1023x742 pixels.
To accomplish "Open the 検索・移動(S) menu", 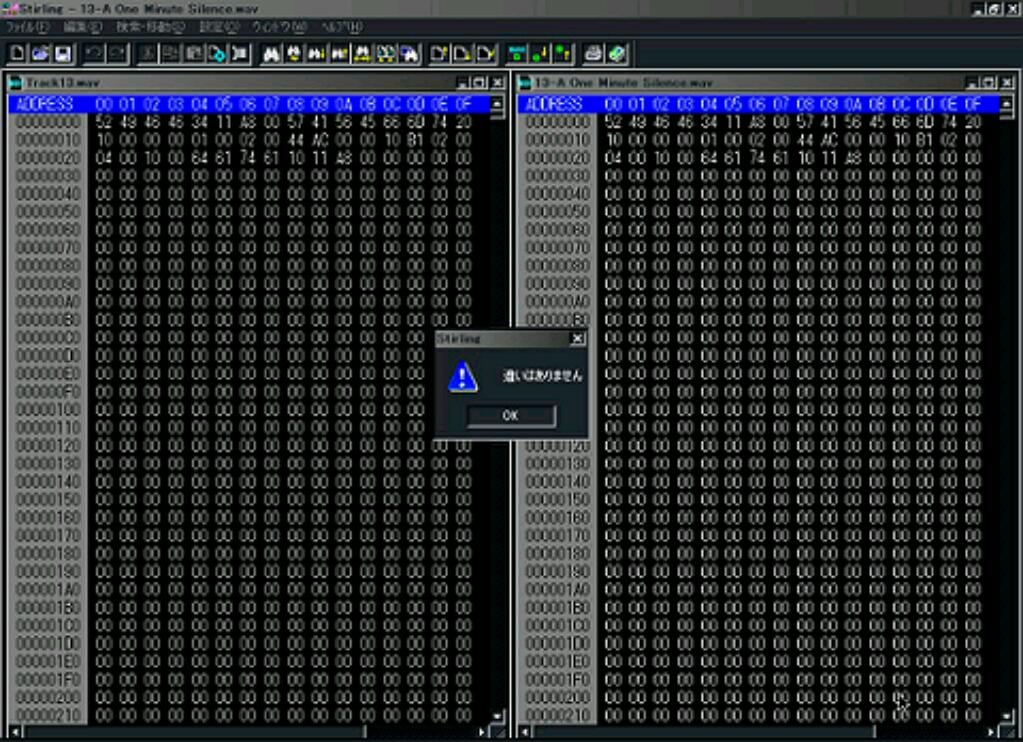I will [x=150, y=27].
